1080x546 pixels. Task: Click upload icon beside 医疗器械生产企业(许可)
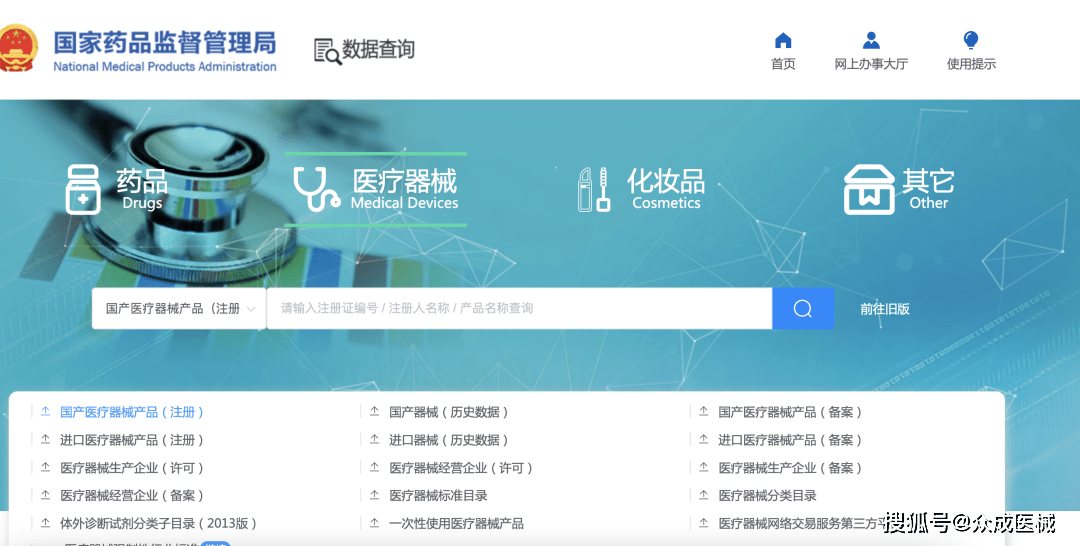pyautogui.click(x=45, y=468)
